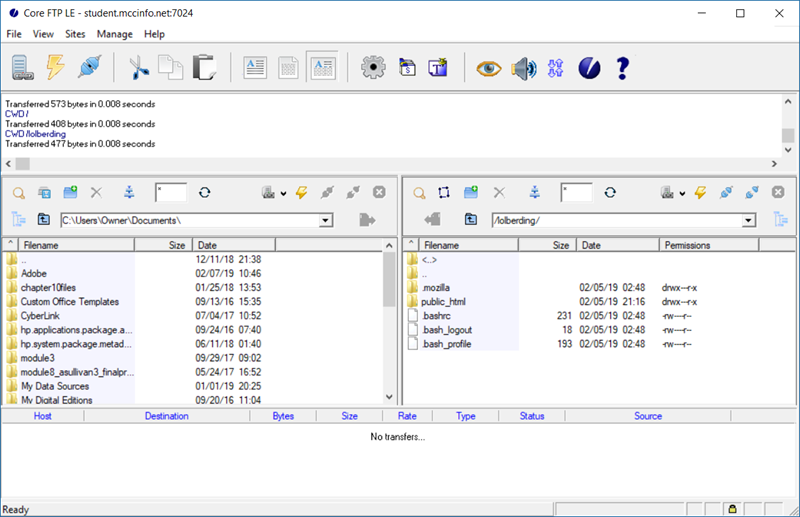Click the Core FTP logo toolbar icon
The image size is (800, 517).
click(x=589, y=68)
